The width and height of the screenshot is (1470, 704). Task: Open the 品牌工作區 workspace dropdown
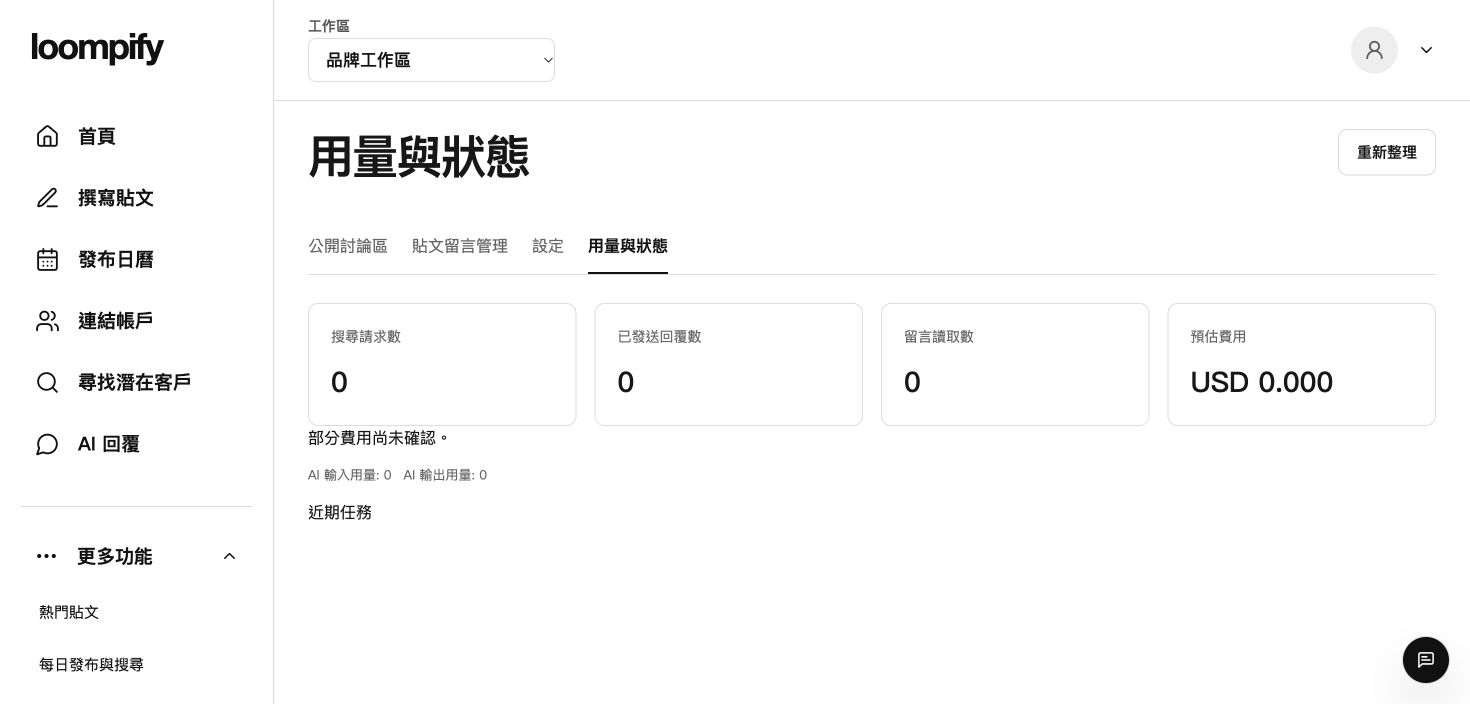point(431,60)
